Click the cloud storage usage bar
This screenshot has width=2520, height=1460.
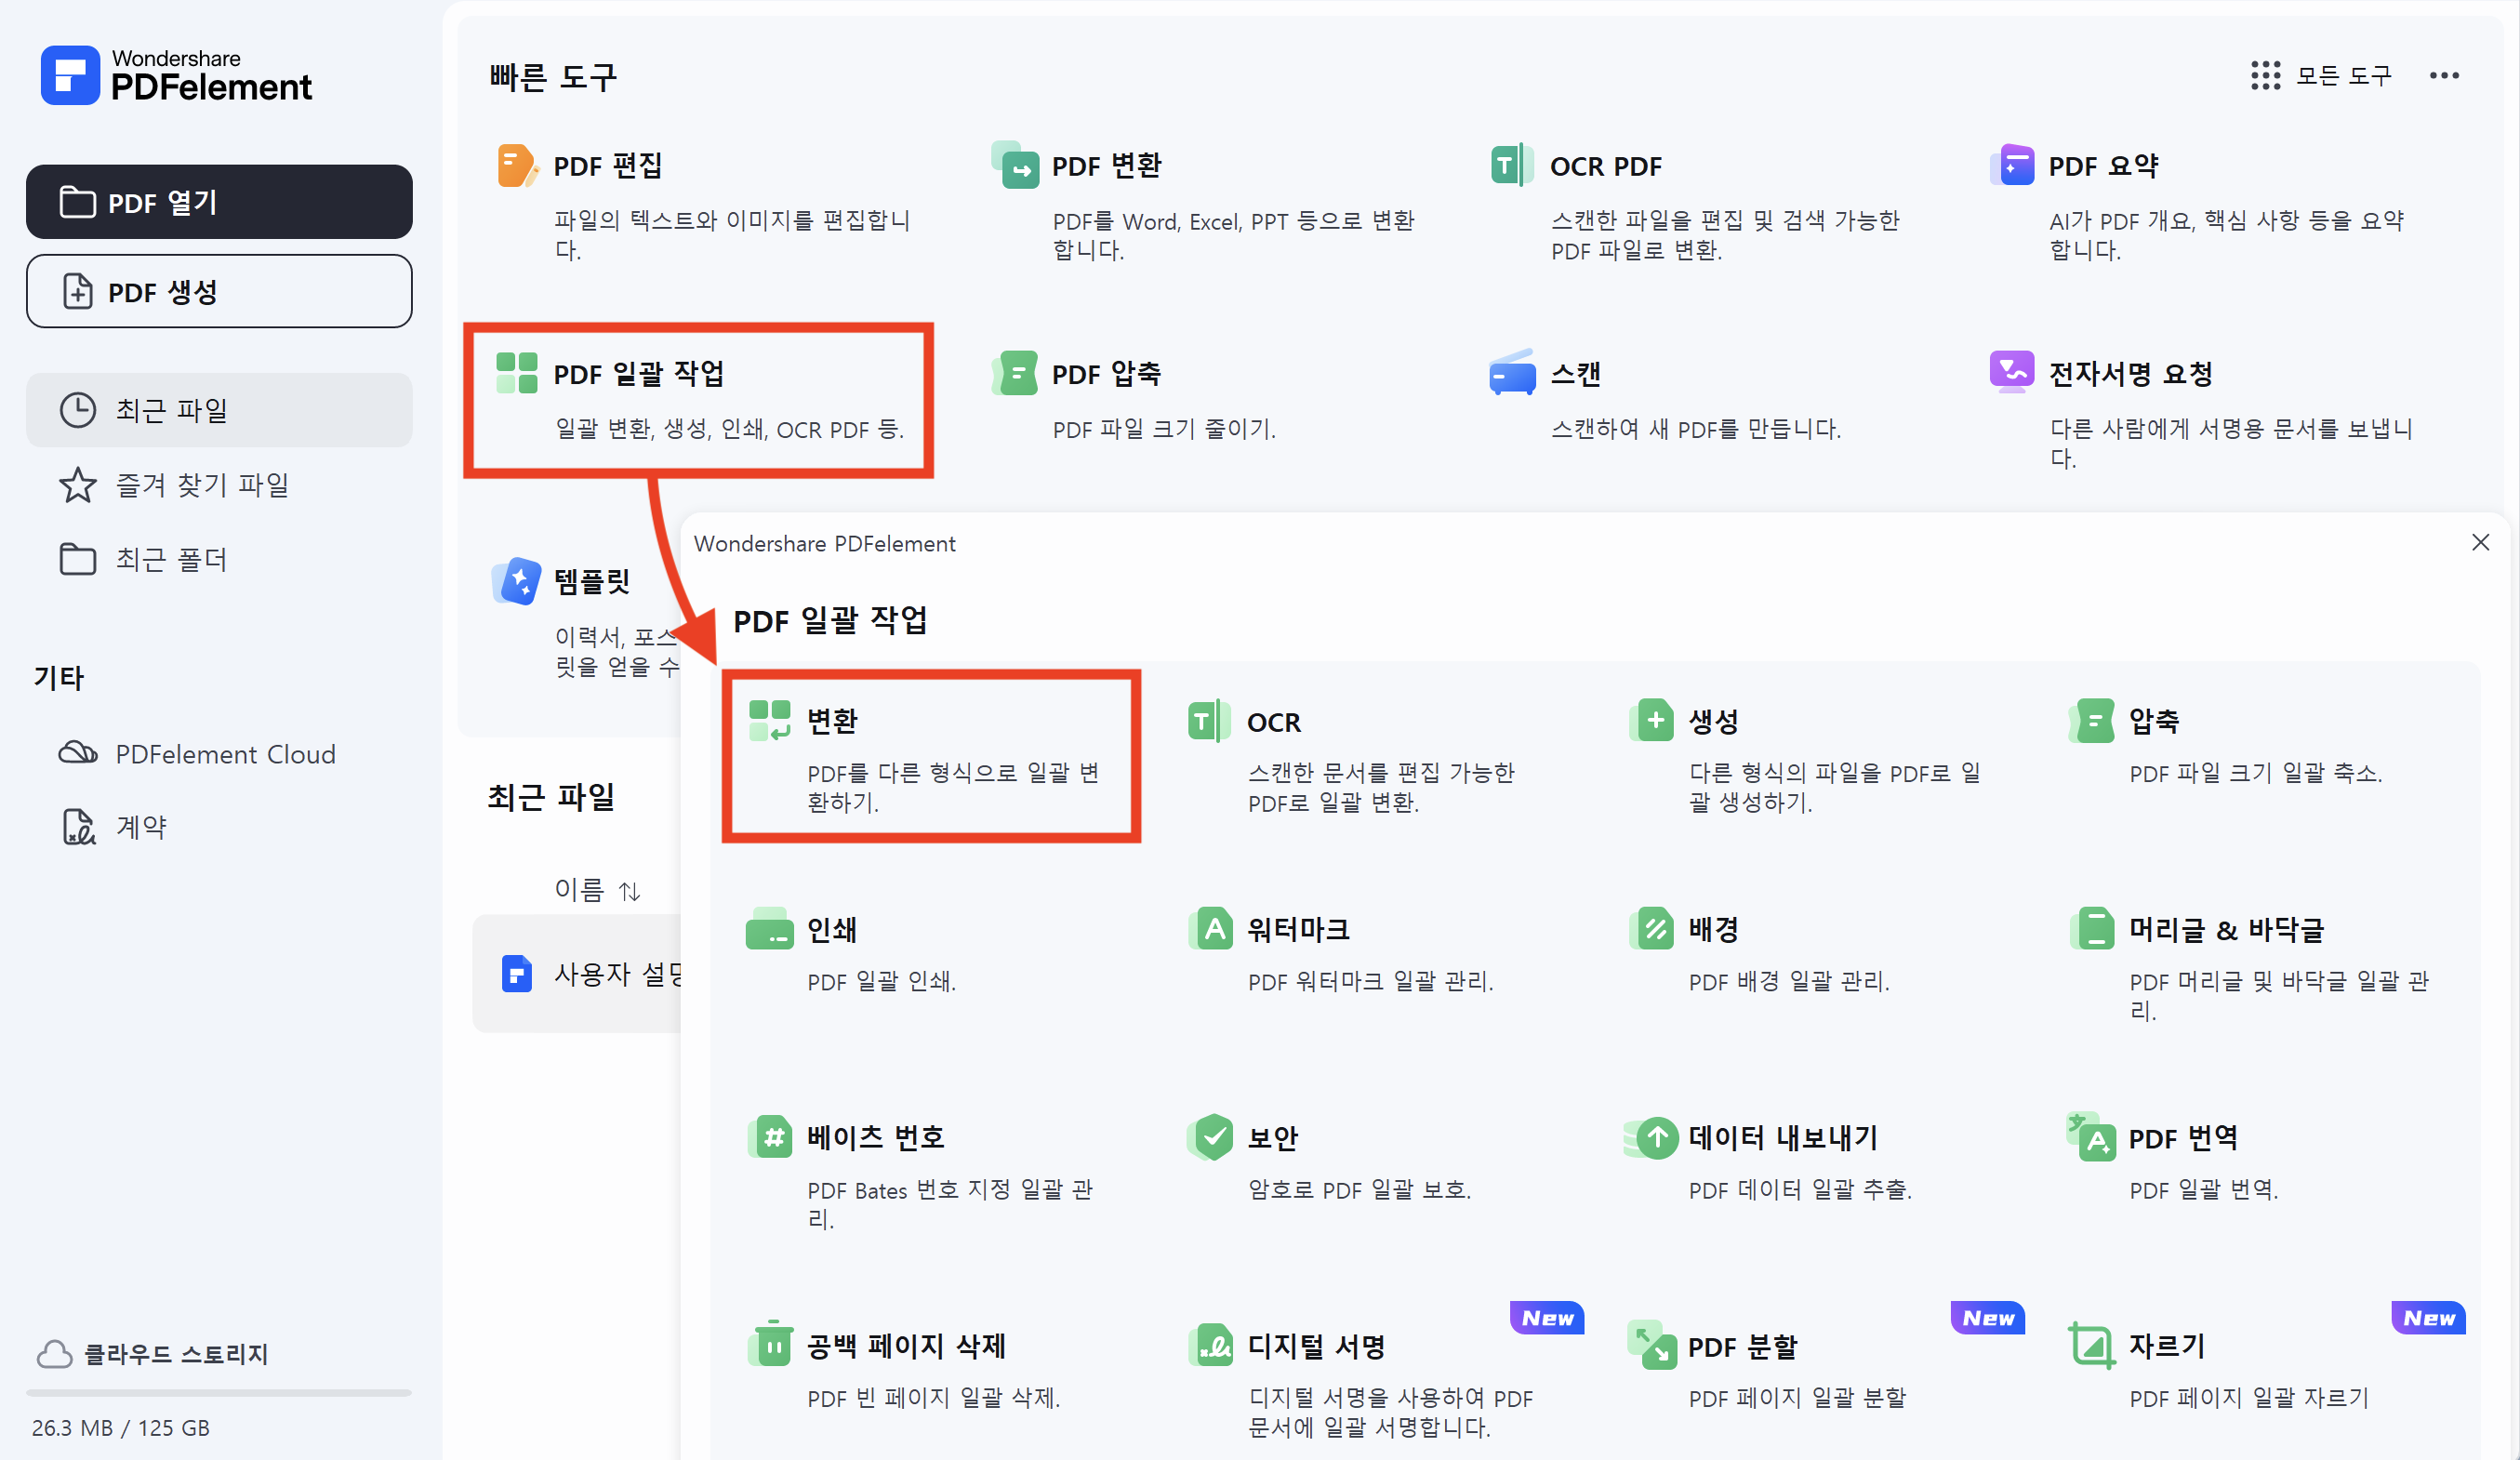pyautogui.click(x=219, y=1392)
